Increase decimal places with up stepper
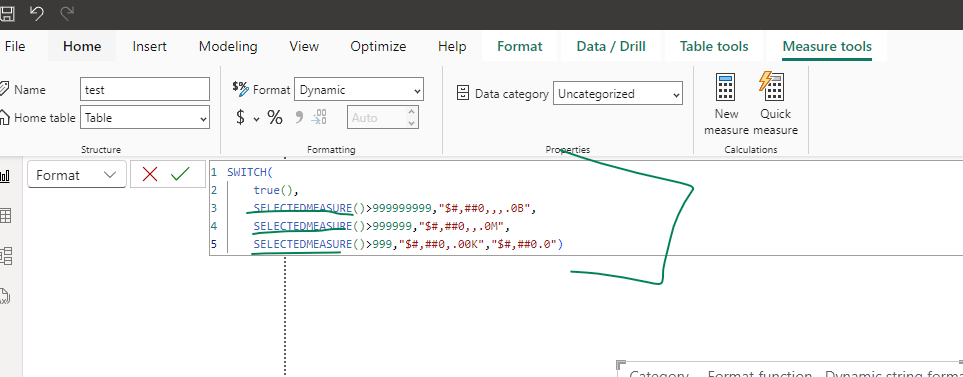 [x=411, y=112]
